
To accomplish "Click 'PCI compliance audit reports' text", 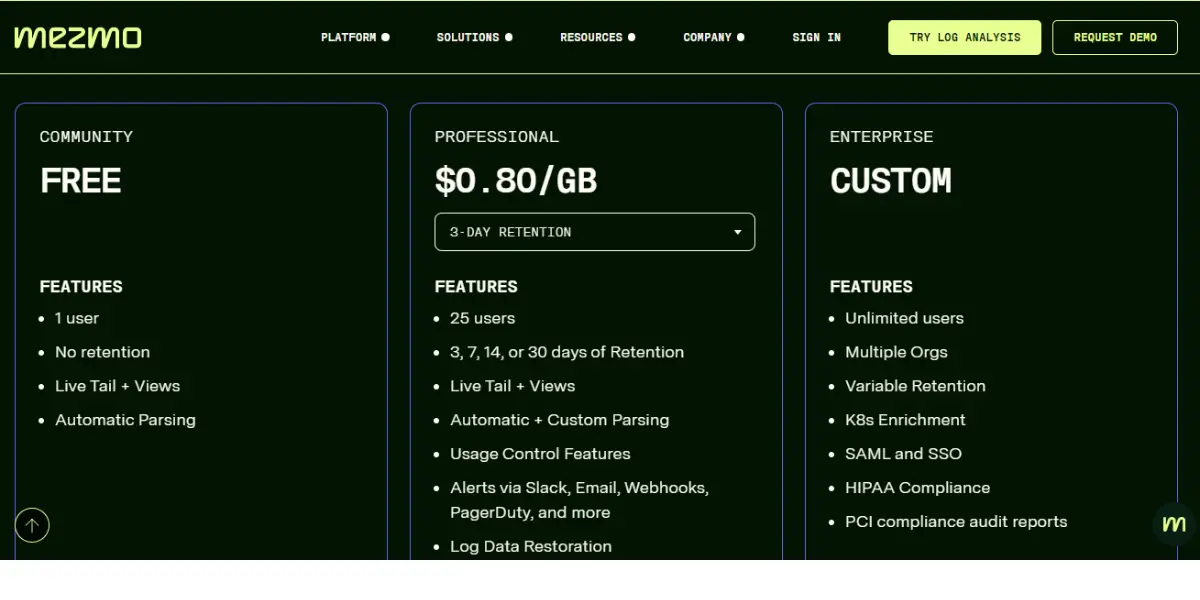I will pos(957,522).
